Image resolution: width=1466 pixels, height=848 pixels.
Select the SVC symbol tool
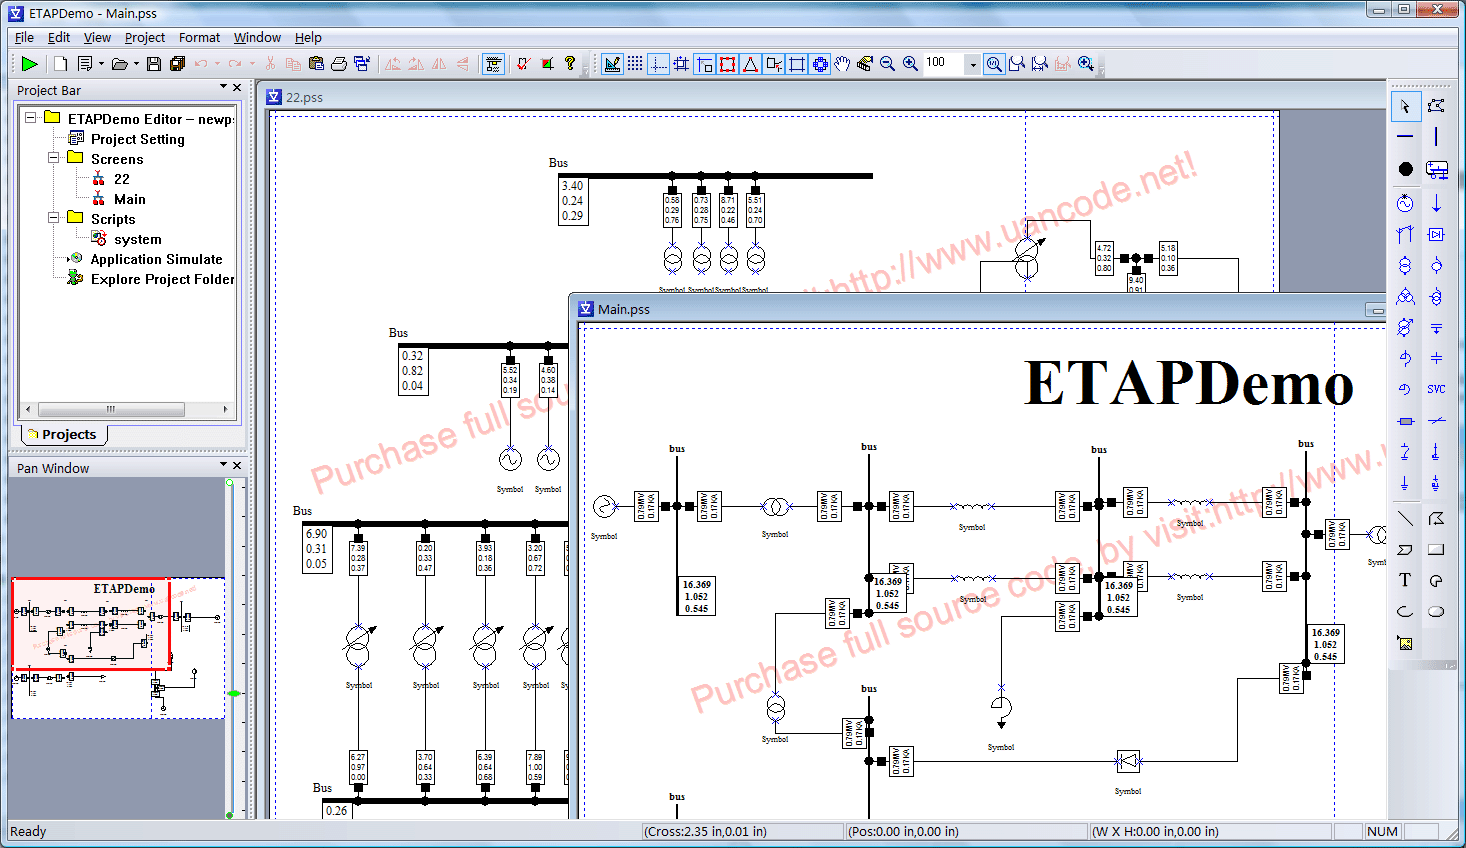coord(1436,388)
